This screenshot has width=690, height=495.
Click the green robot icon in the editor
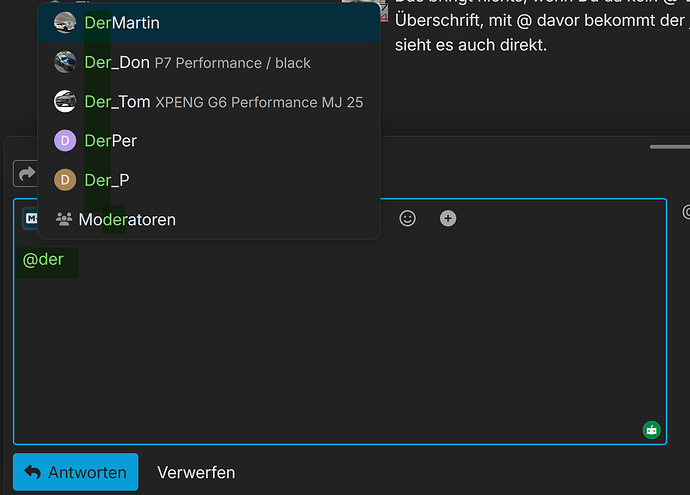(652, 430)
